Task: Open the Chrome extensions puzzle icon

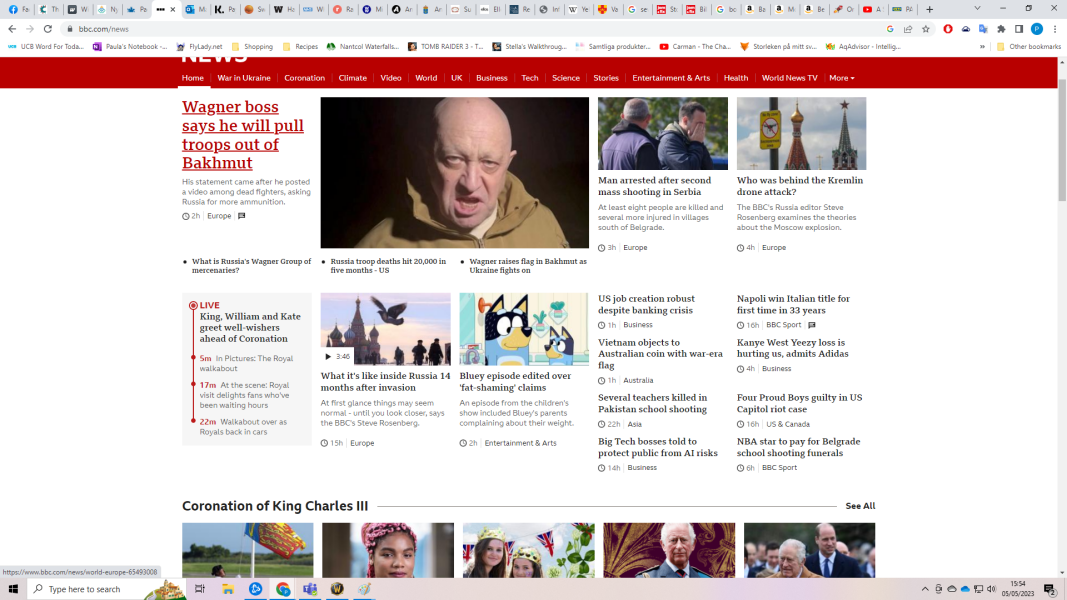Action: (1001, 29)
